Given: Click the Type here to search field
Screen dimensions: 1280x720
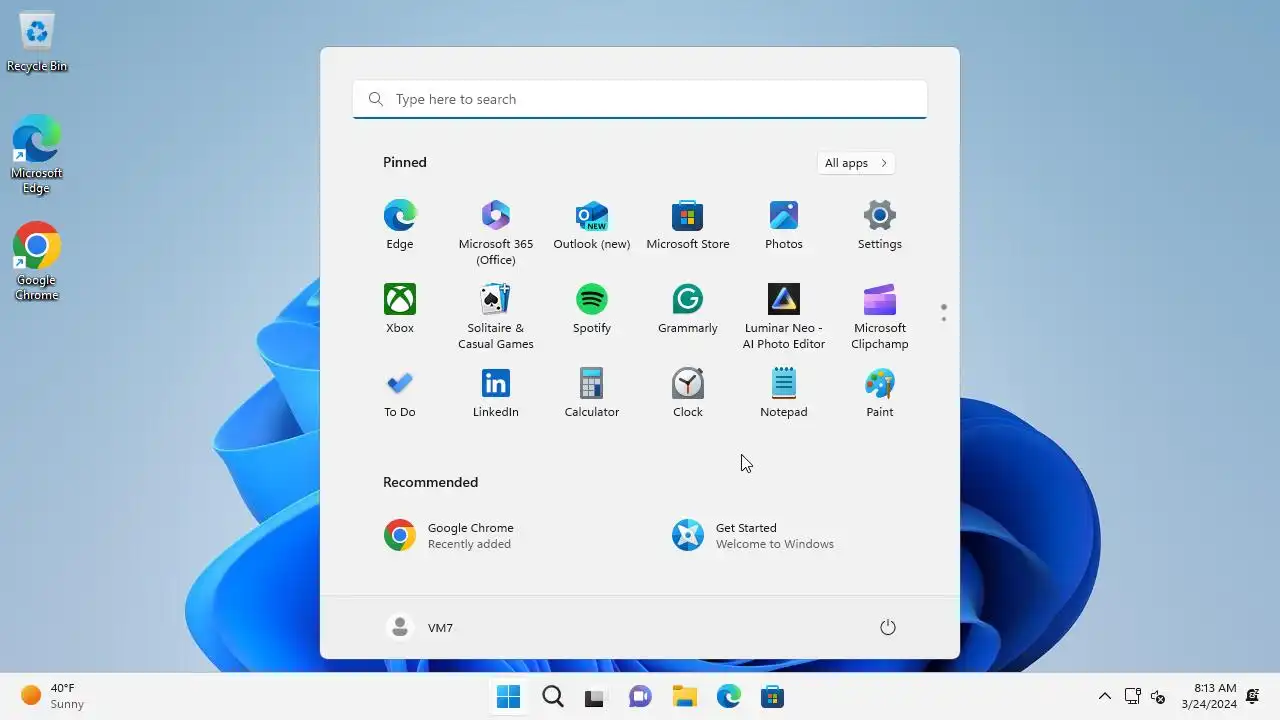Looking at the screenshot, I should [x=640, y=99].
